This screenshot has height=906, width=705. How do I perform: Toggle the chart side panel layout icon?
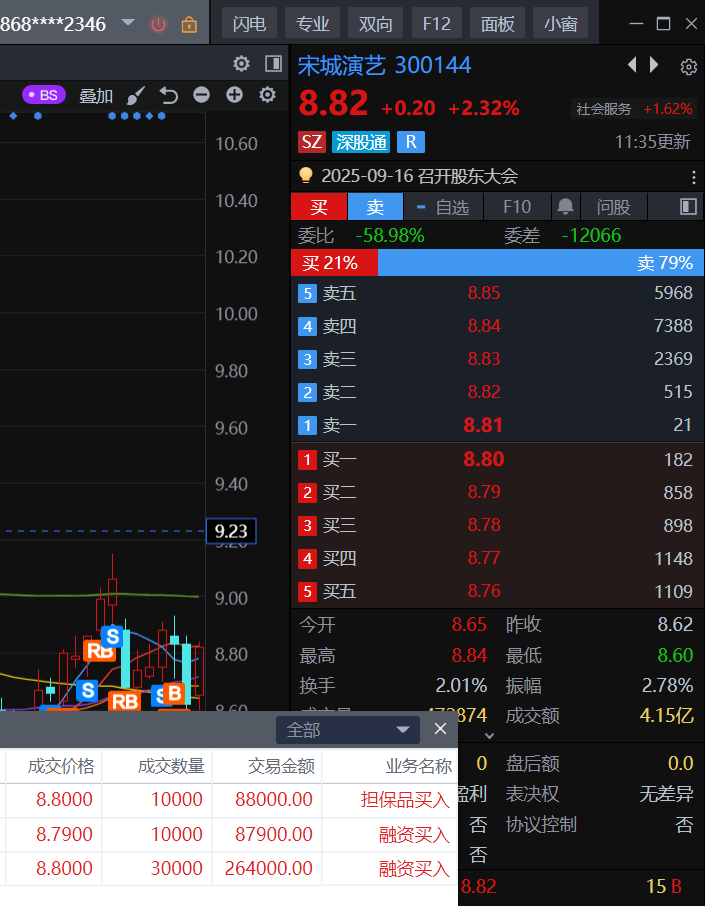tap(273, 64)
